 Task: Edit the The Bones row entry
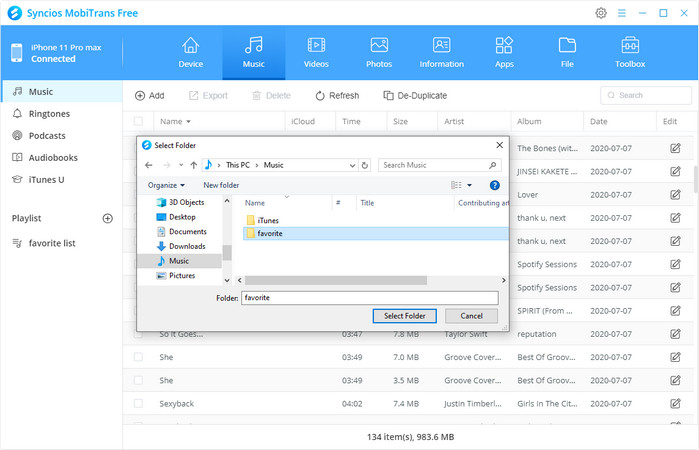tap(675, 148)
